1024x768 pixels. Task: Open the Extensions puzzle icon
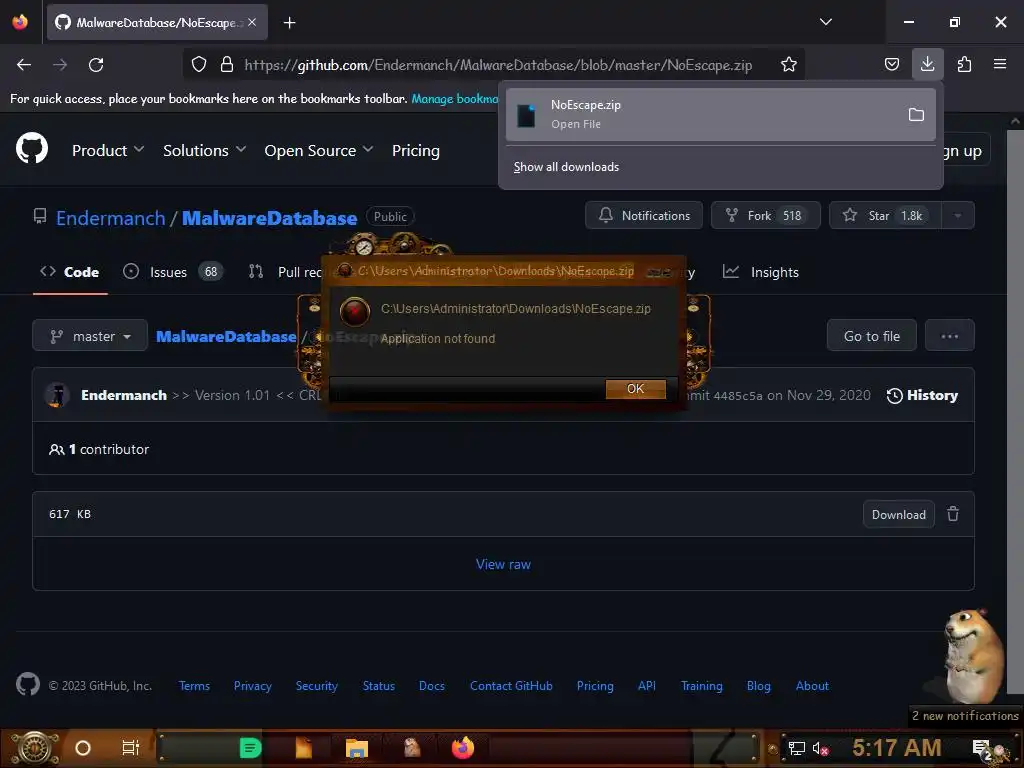pos(964,65)
